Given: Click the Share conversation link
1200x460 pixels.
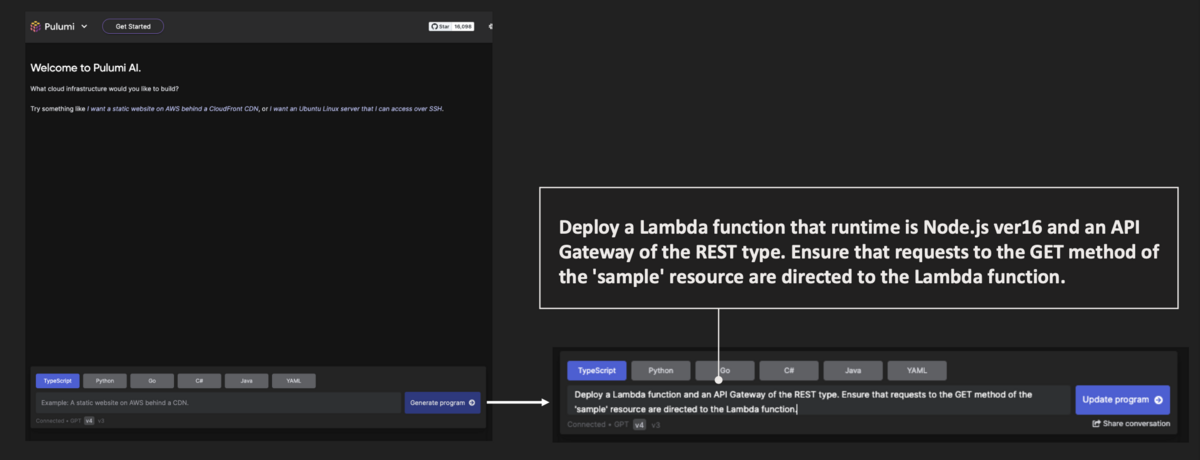Looking at the screenshot, I should [x=1131, y=424].
